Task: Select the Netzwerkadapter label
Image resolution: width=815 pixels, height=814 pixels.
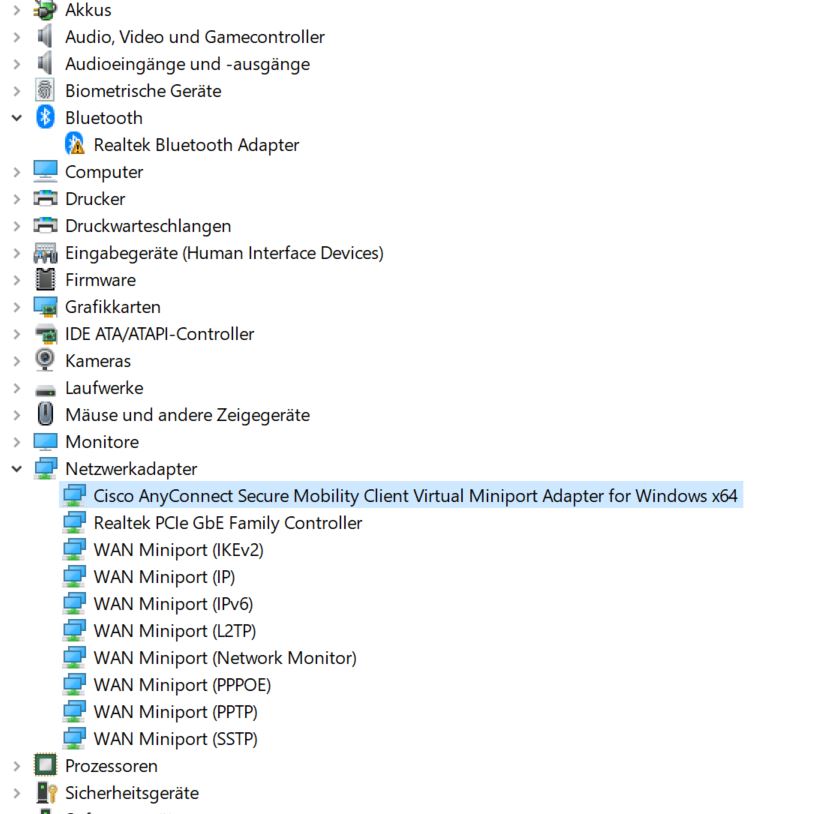Action: pyautogui.click(x=131, y=469)
